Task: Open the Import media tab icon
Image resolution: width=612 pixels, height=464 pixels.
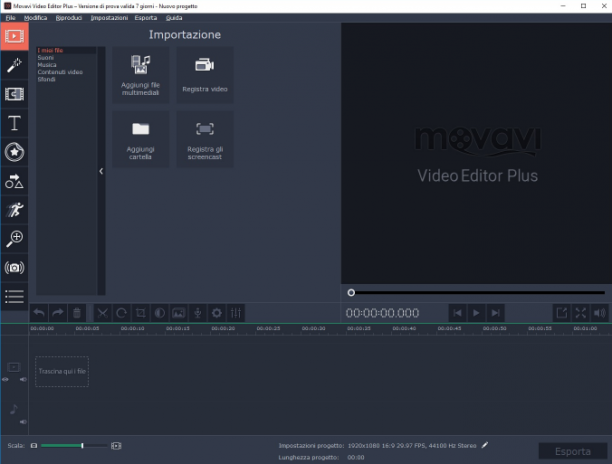Action: pyautogui.click(x=14, y=36)
